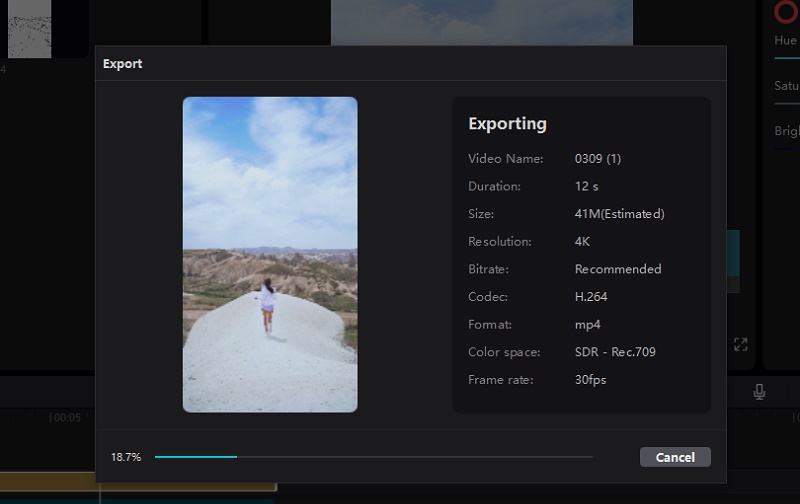Click the 4K resolution value
Screen dimensions: 800x504
[582, 241]
